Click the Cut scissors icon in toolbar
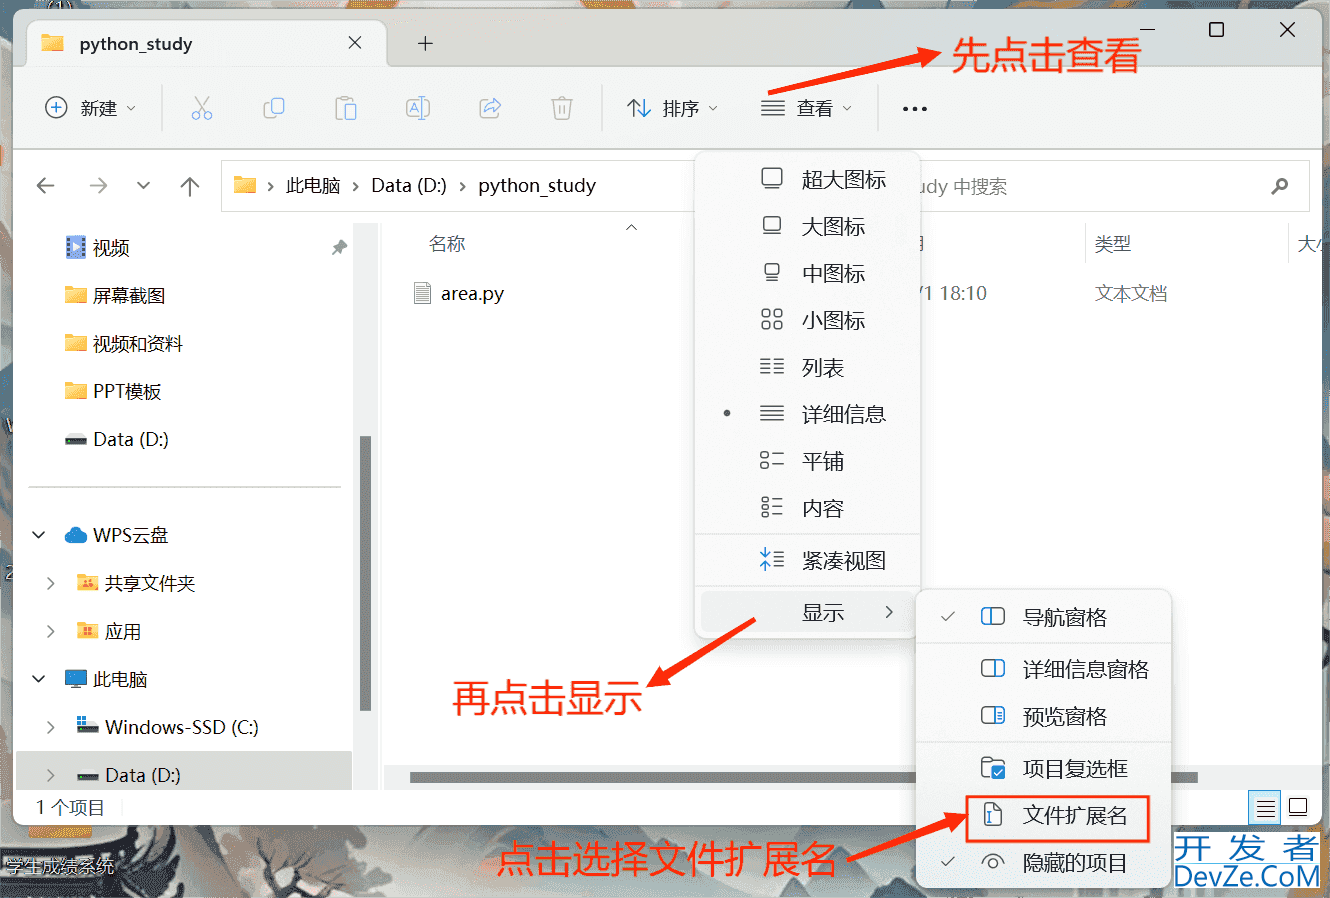Viewport: 1330px width, 898px height. (x=202, y=108)
